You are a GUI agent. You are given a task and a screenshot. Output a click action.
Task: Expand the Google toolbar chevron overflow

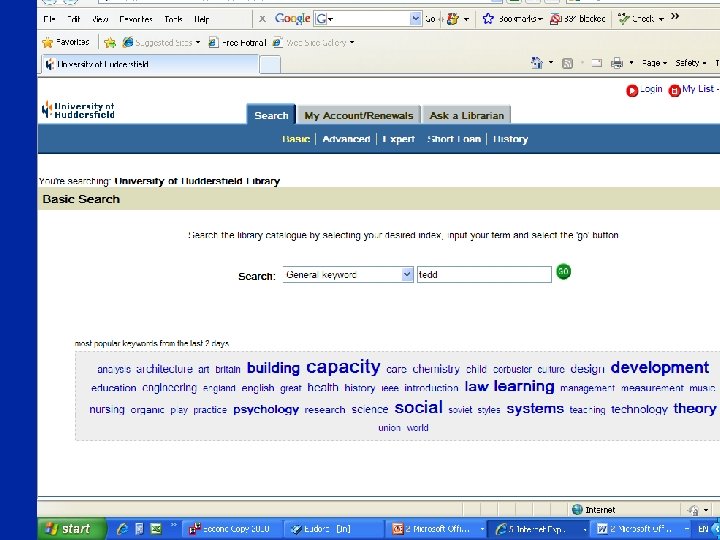pos(675,17)
